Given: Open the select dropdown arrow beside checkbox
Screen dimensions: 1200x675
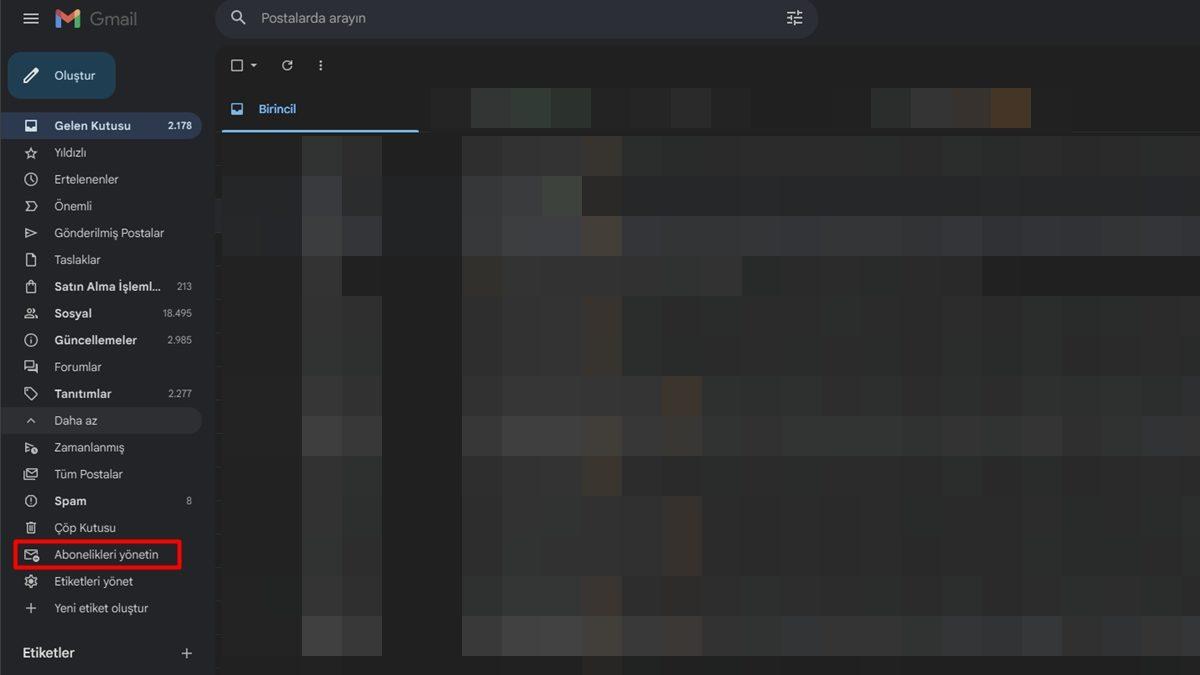Looking at the screenshot, I should point(254,66).
